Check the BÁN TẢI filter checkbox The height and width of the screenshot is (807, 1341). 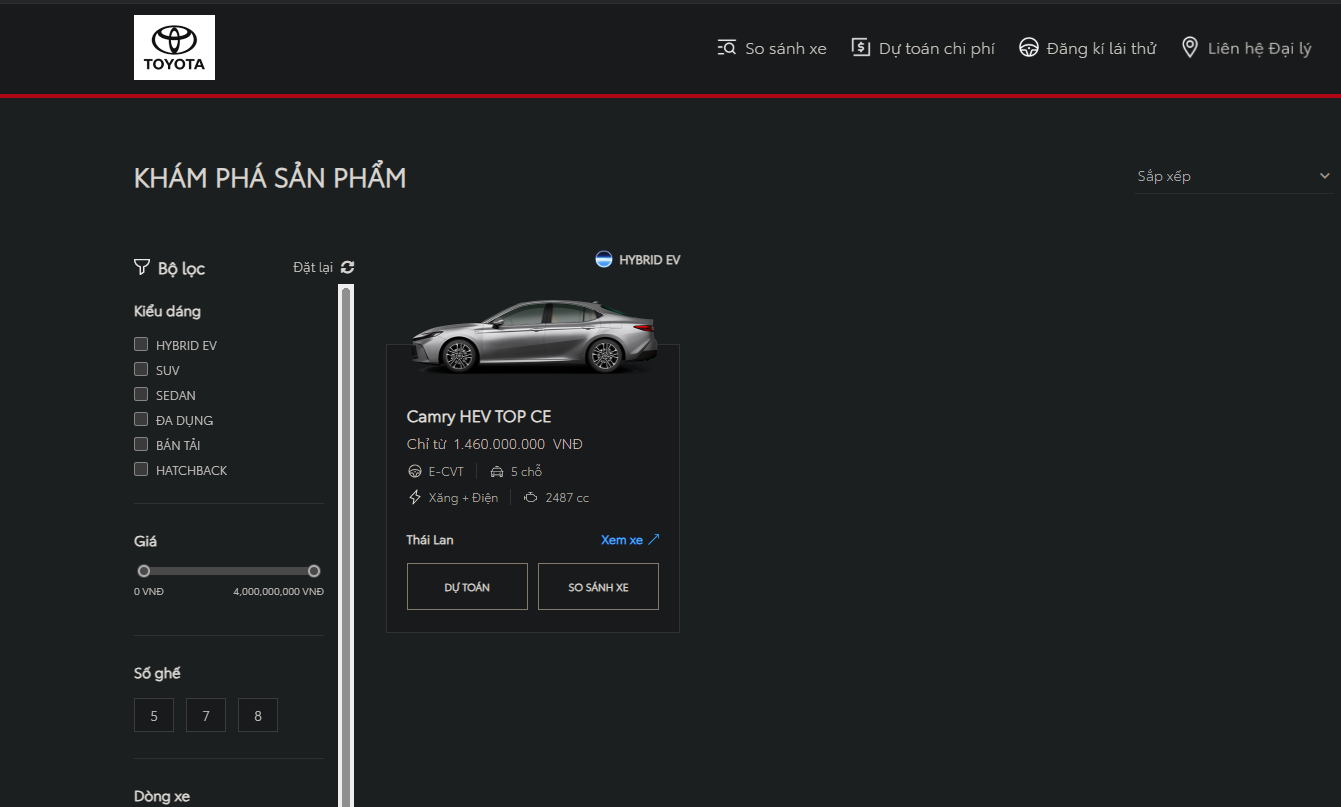[x=141, y=444]
